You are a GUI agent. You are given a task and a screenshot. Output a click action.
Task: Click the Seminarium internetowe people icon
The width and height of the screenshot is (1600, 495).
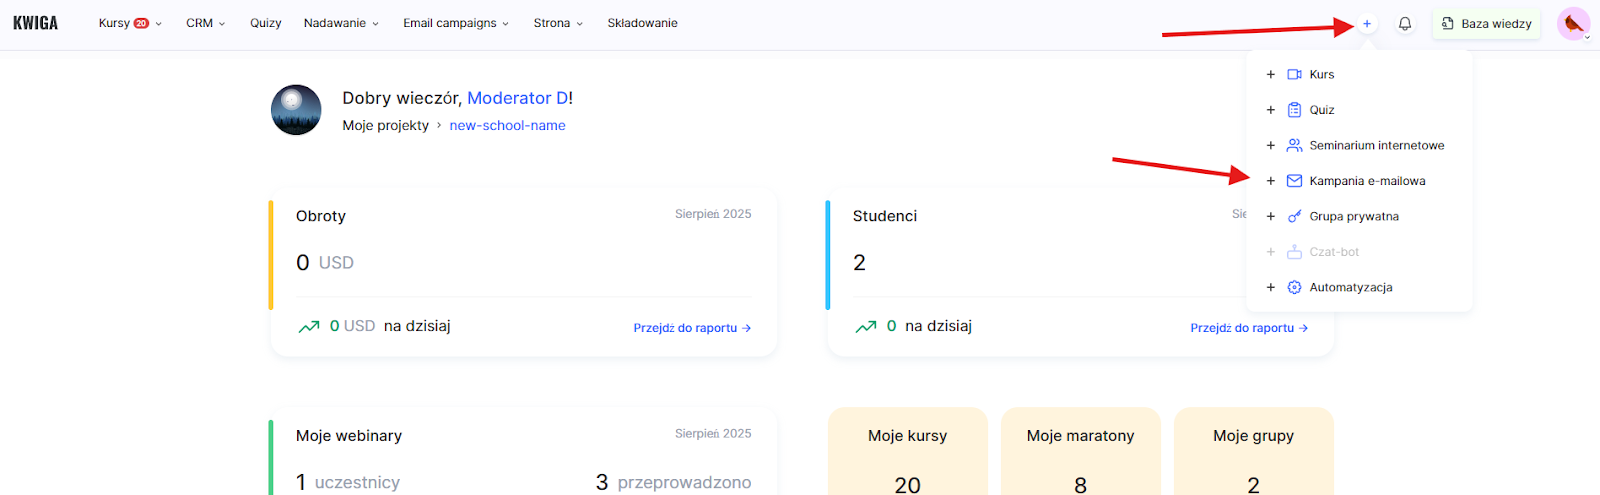[x=1294, y=146]
